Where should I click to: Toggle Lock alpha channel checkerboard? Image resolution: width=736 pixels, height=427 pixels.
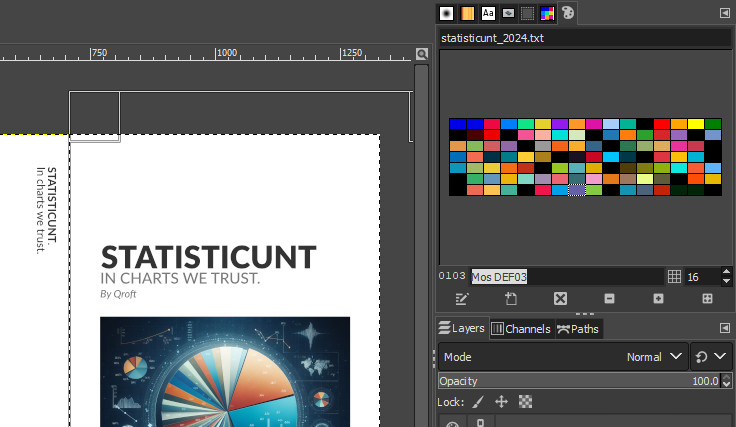pyautogui.click(x=525, y=402)
